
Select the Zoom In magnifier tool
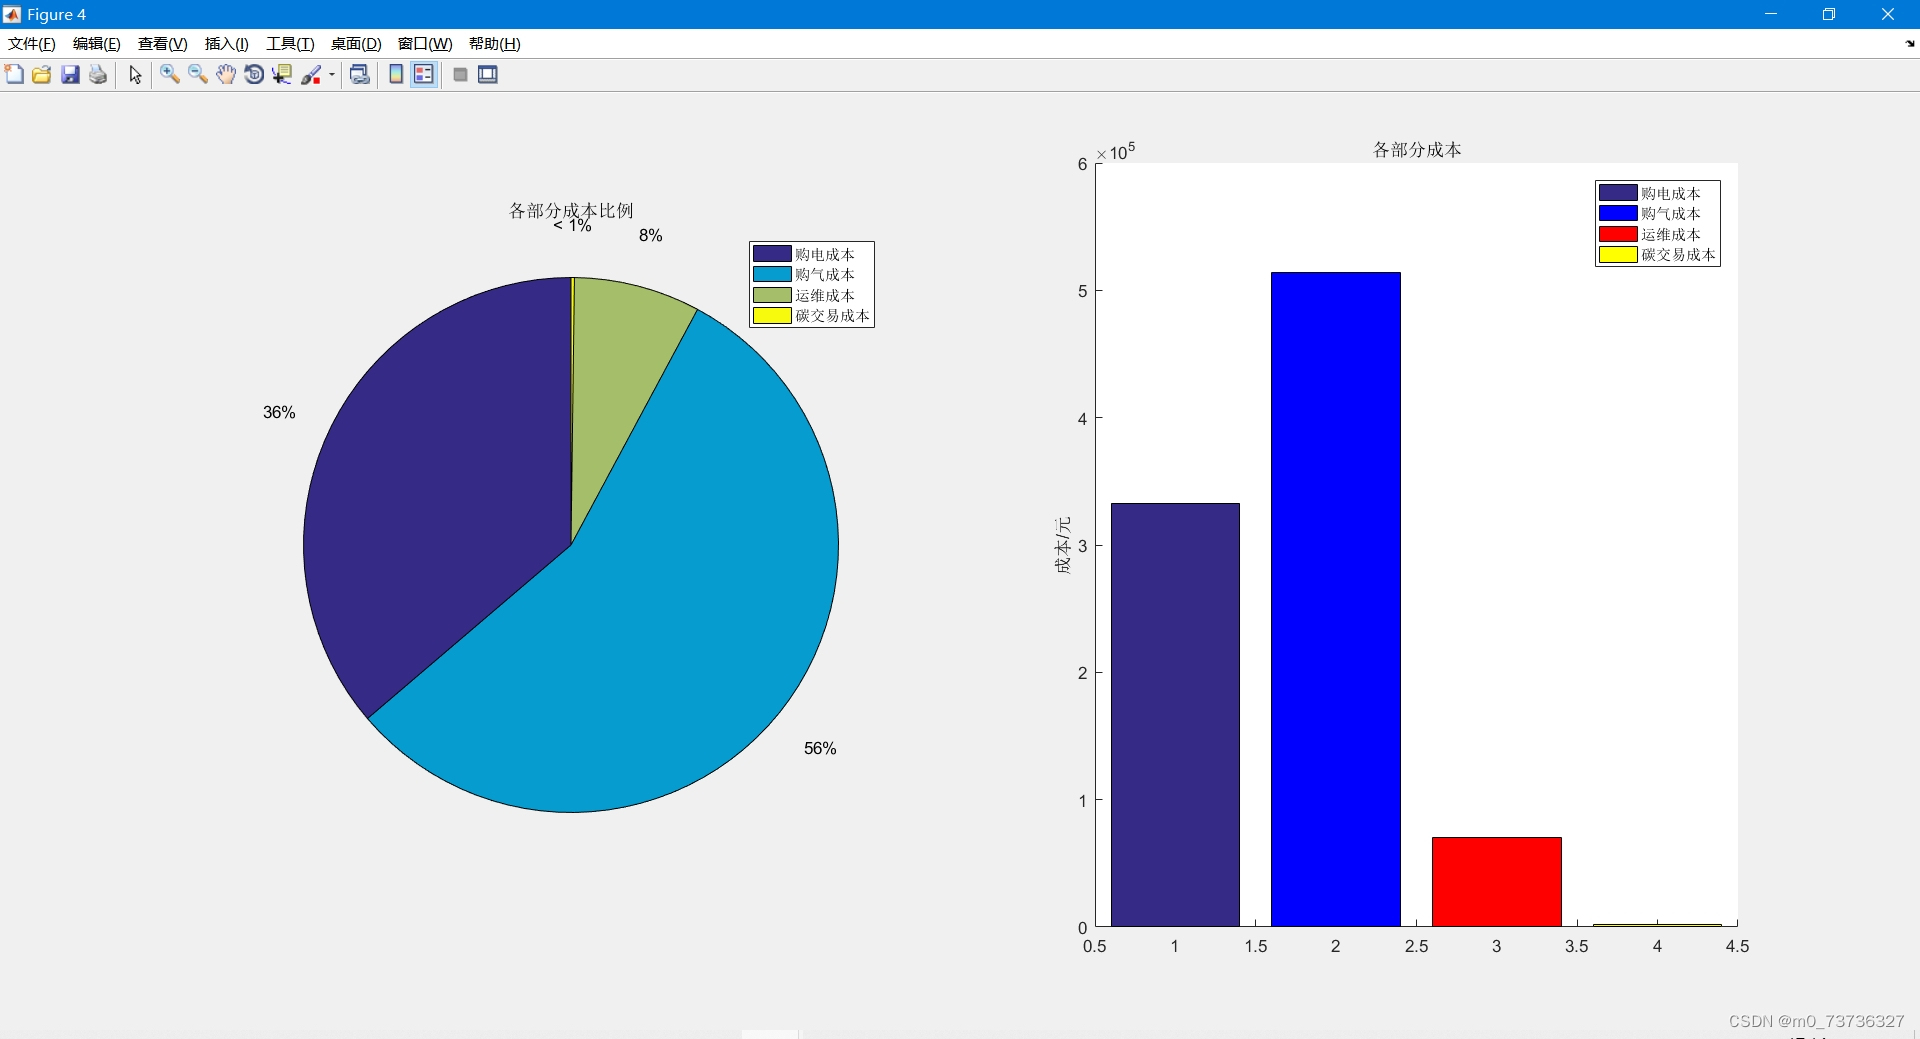tap(170, 75)
